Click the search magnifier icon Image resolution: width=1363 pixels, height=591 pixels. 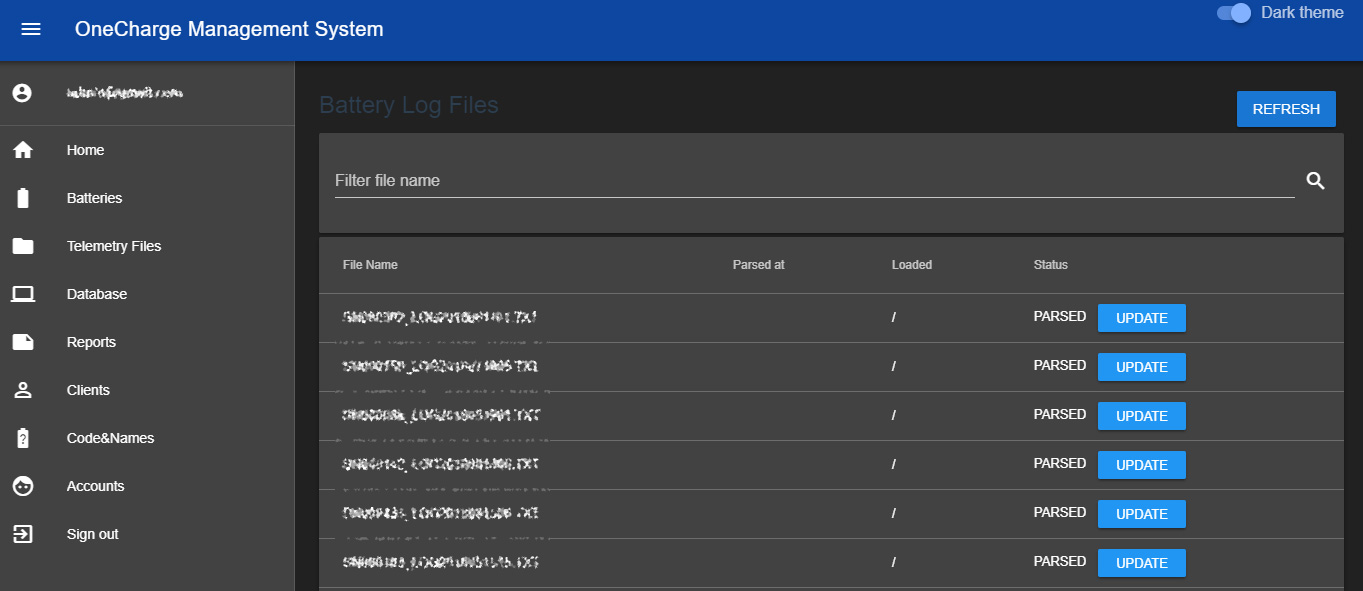coord(1316,181)
